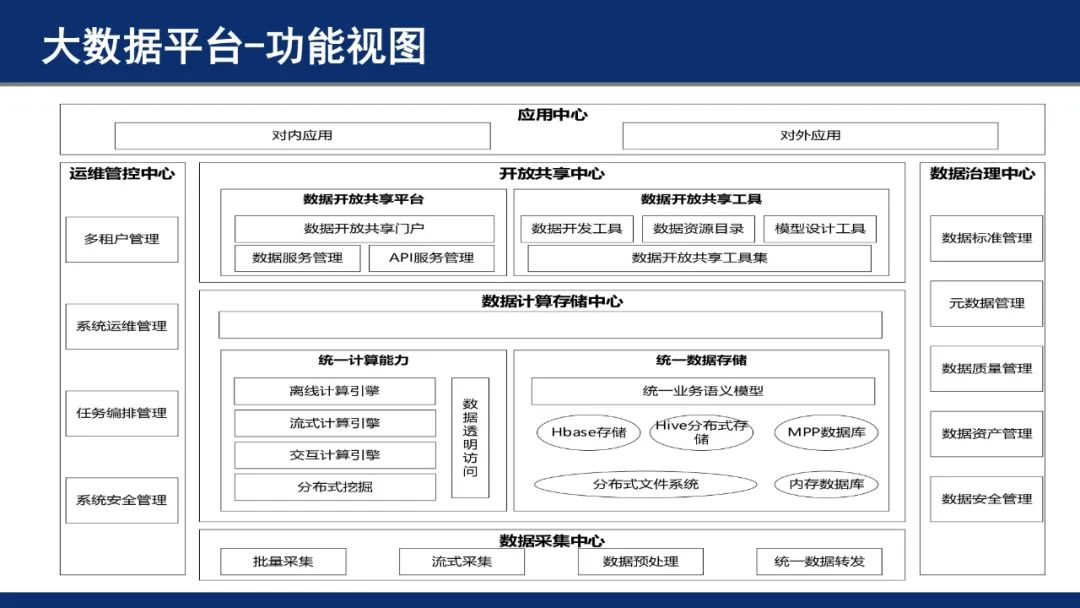Select the 批量采集 box

pos(283,562)
